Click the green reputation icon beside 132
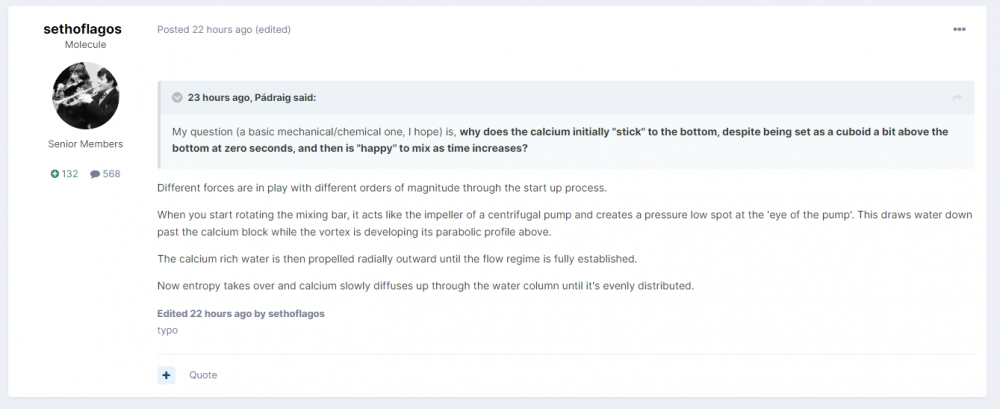 click(x=55, y=174)
